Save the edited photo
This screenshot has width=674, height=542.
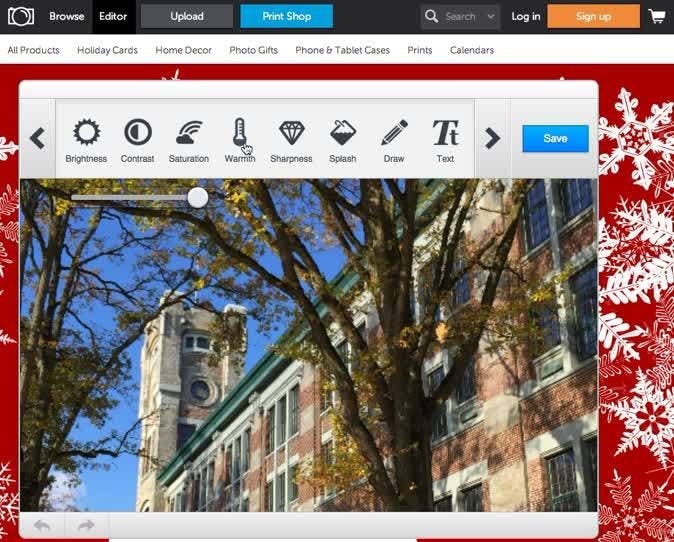pos(555,138)
